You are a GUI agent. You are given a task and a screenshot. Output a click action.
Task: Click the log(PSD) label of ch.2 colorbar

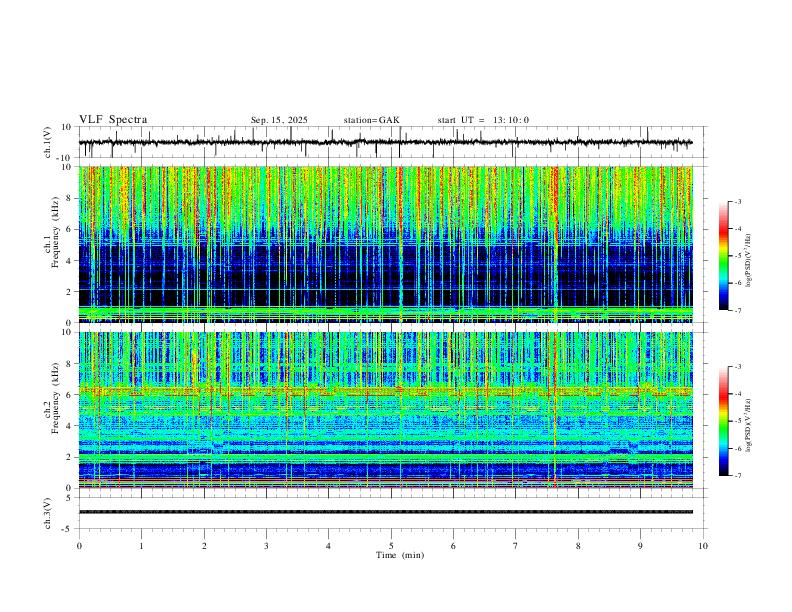tap(748, 425)
